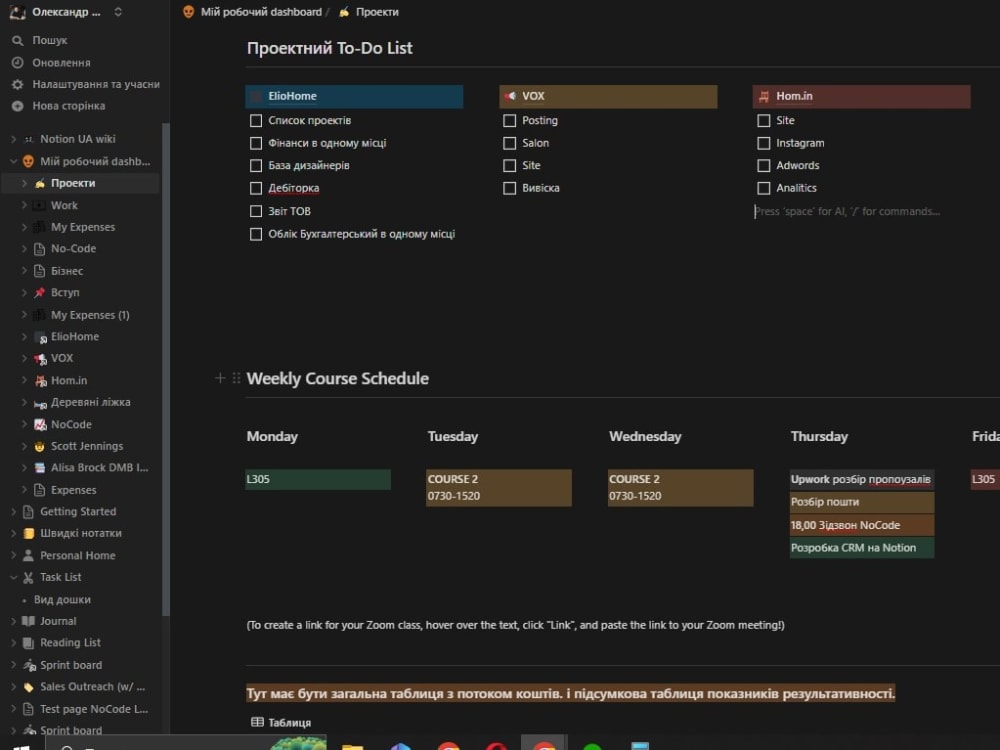Open settings gear icon in sidebar
Viewport: 1000px width, 750px height.
pyautogui.click(x=17, y=84)
